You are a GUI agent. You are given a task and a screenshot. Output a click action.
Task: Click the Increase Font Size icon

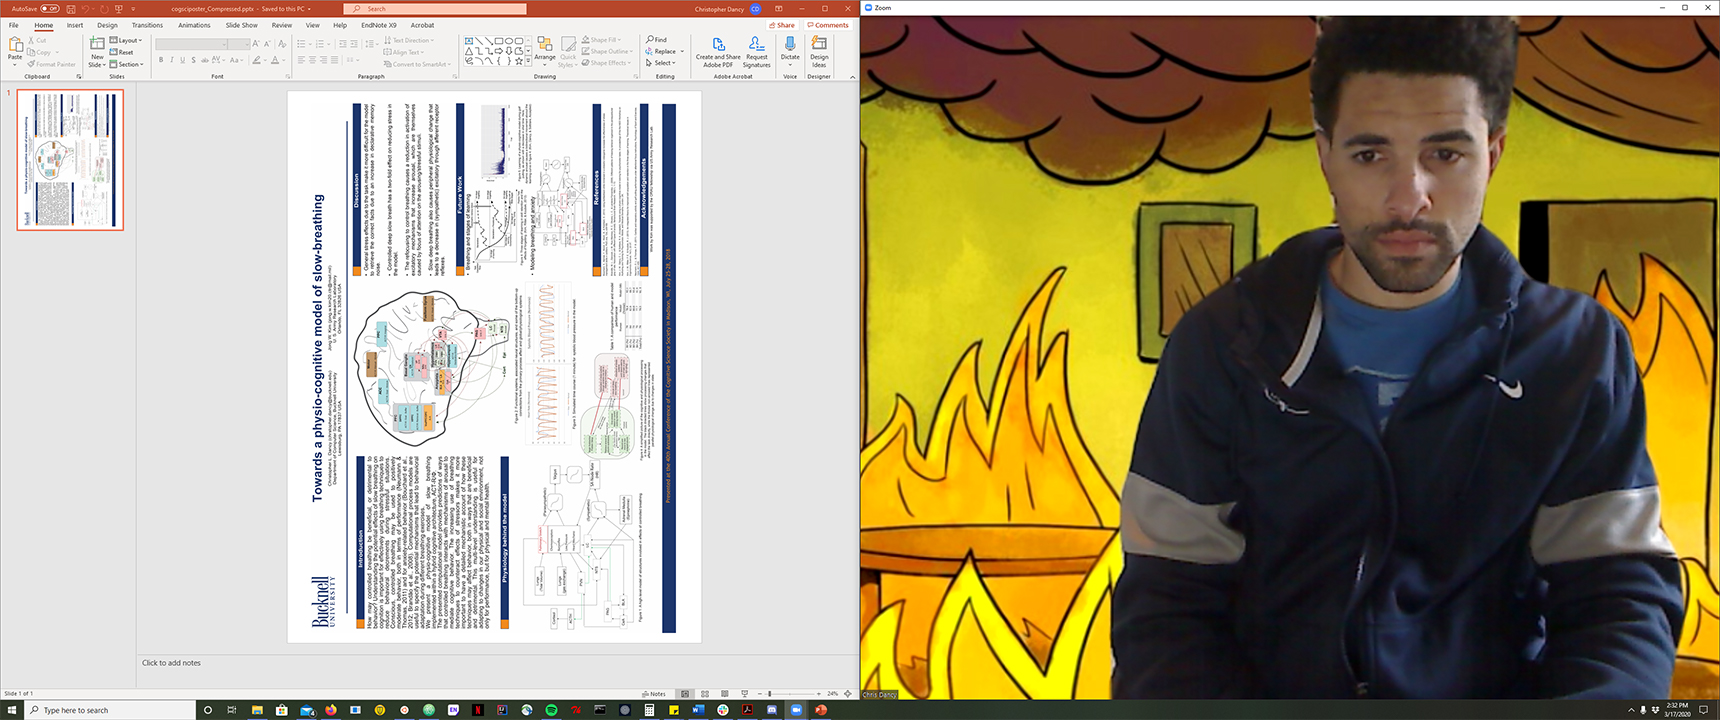coord(256,44)
